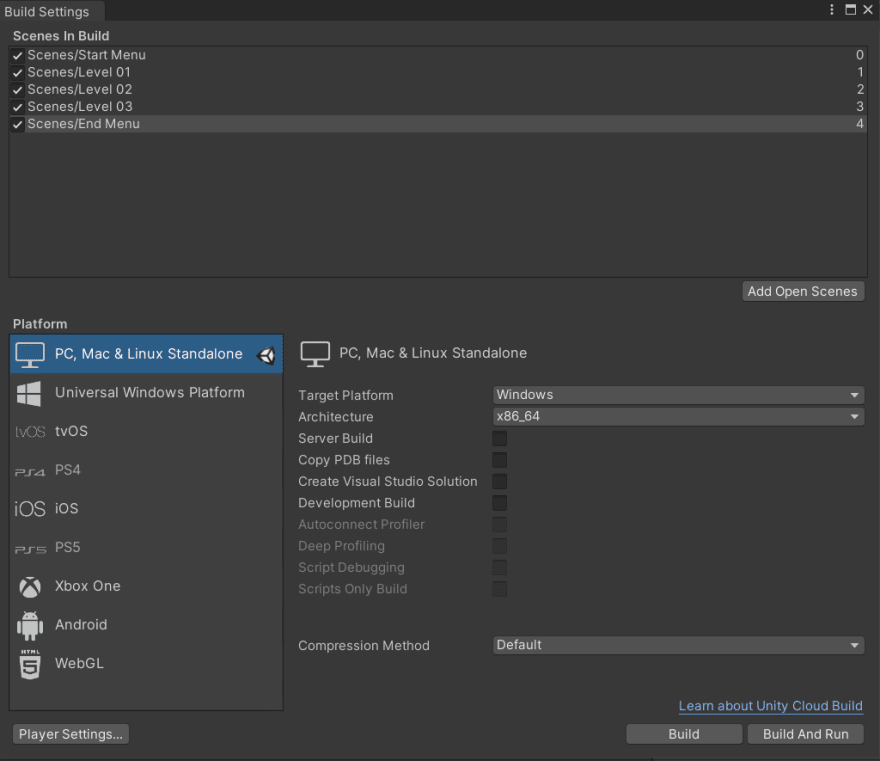
Task: Select PC, Mac & Linux Standalone platform
Action: pos(146,354)
